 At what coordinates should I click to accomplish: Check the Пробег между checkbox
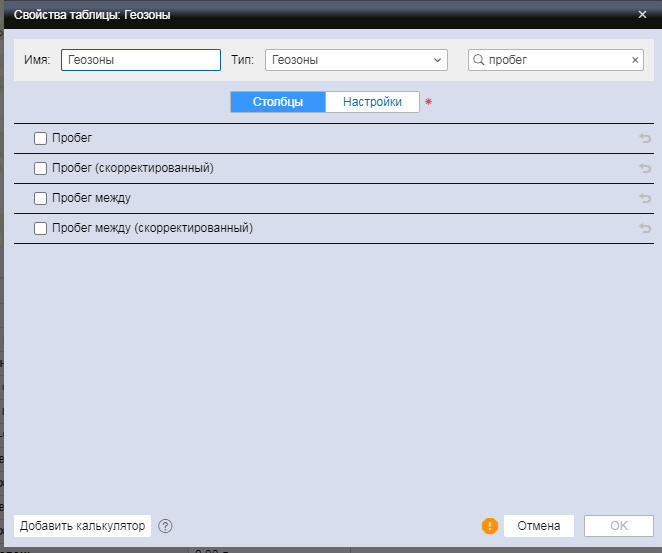[x=41, y=198]
